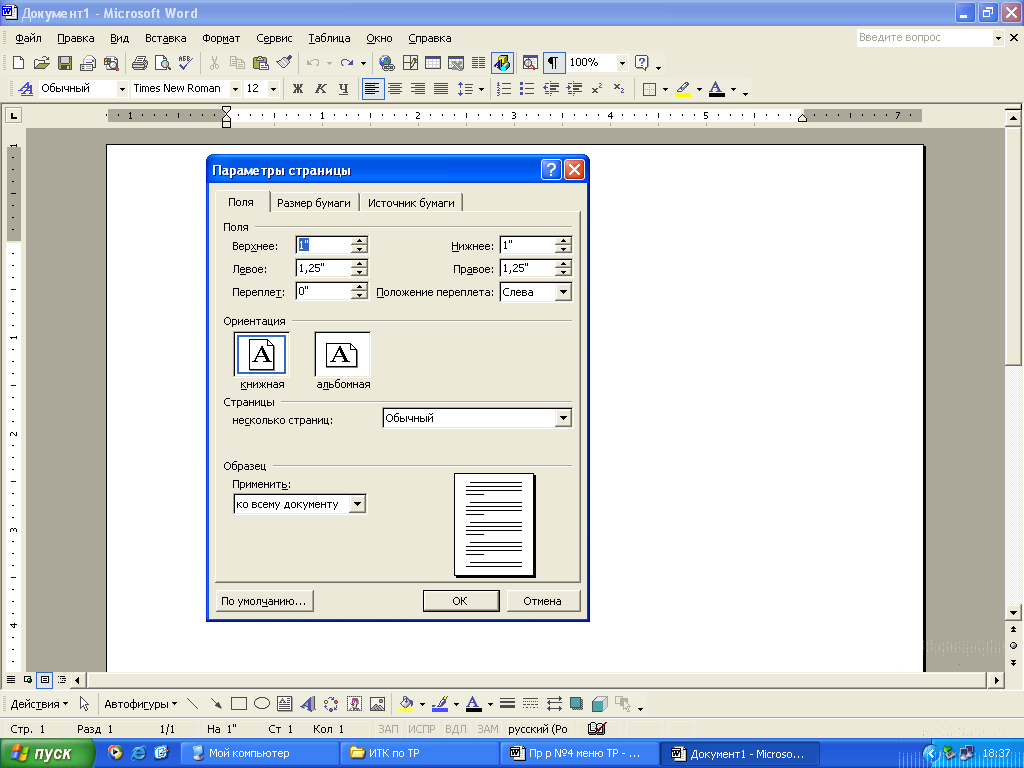Open the font size 12 dropdown
The height and width of the screenshot is (768, 1024).
point(274,89)
